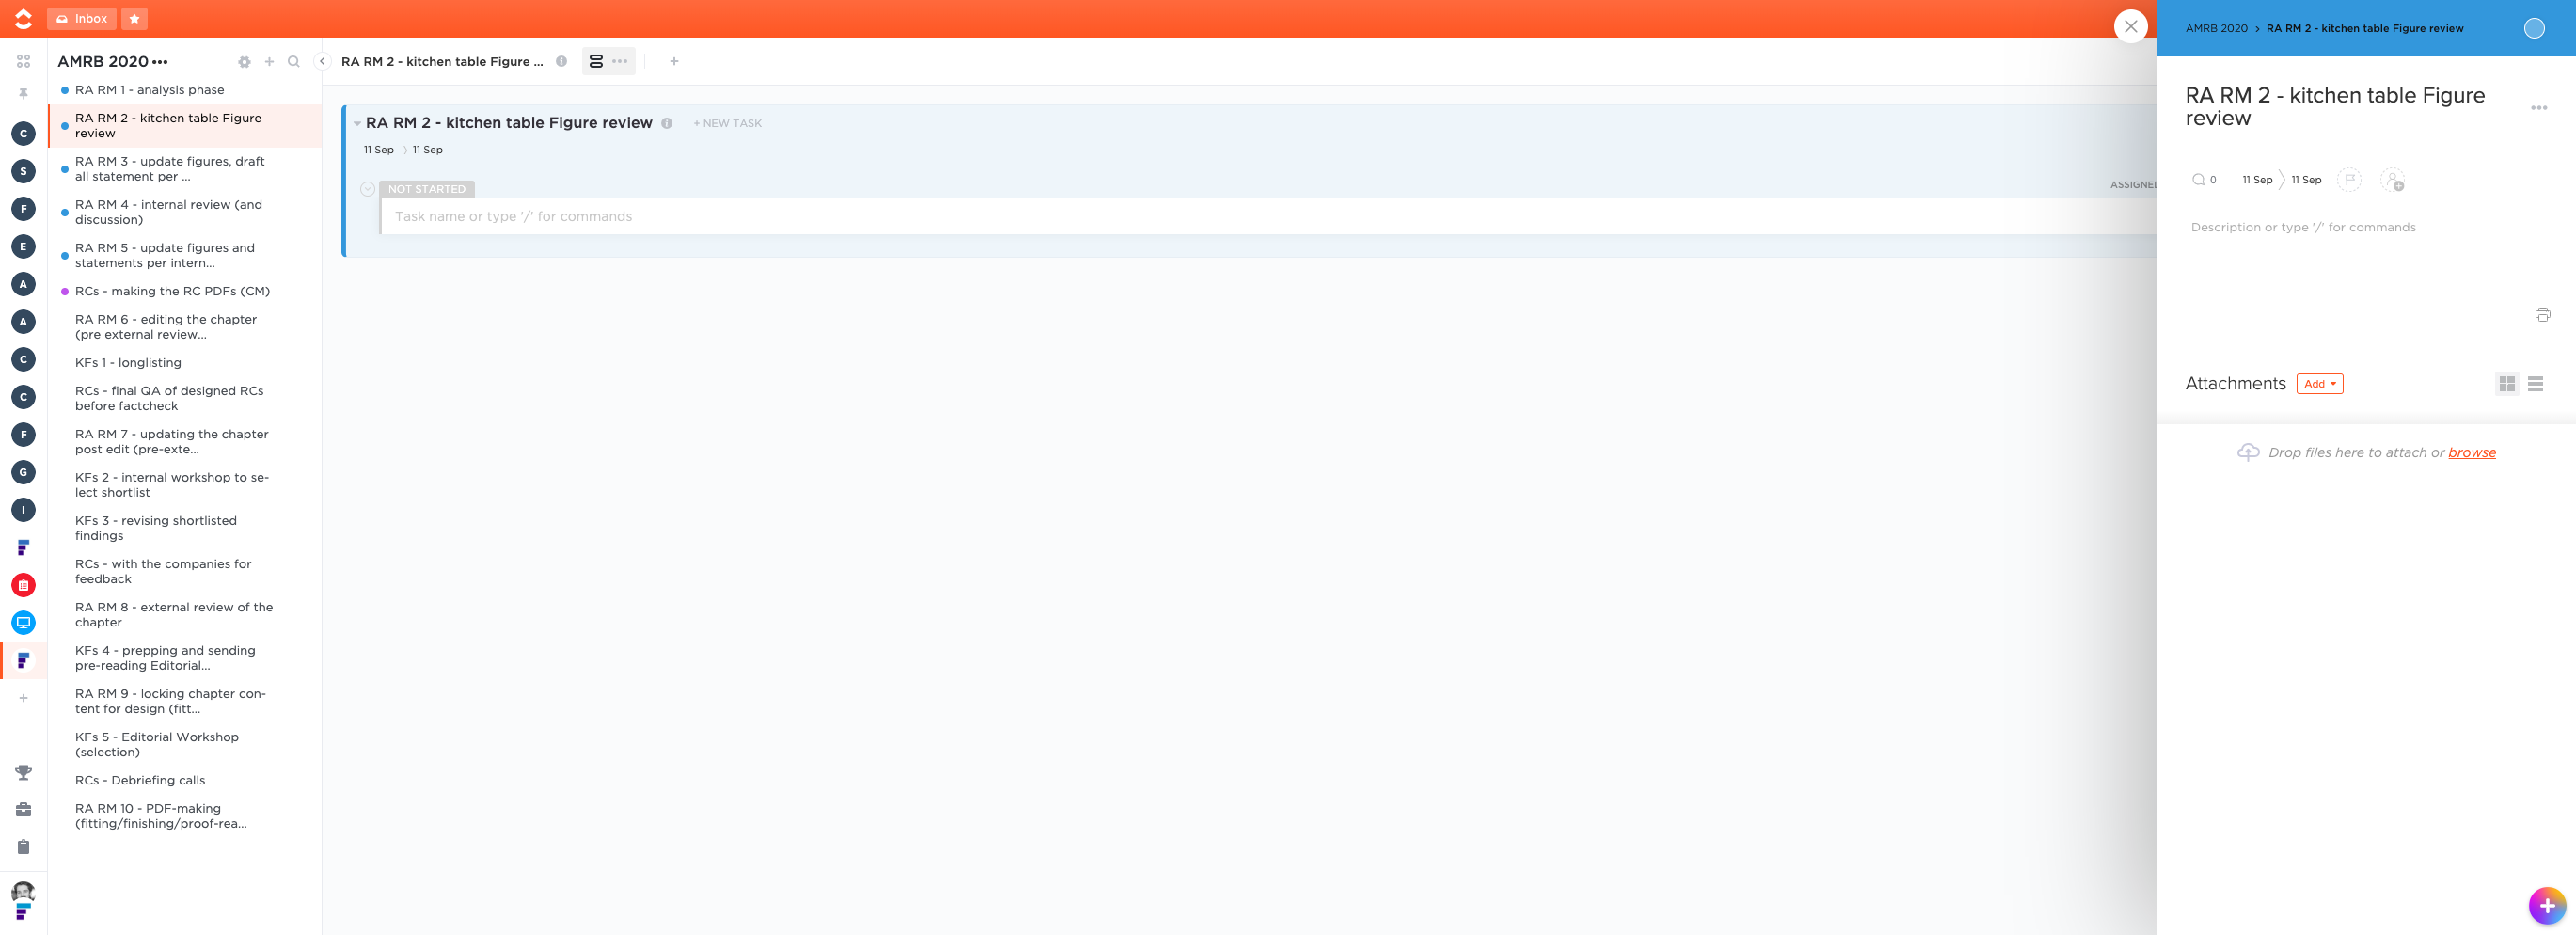Open the Inbox button in top bar
2576x935 pixels.
pos(81,18)
